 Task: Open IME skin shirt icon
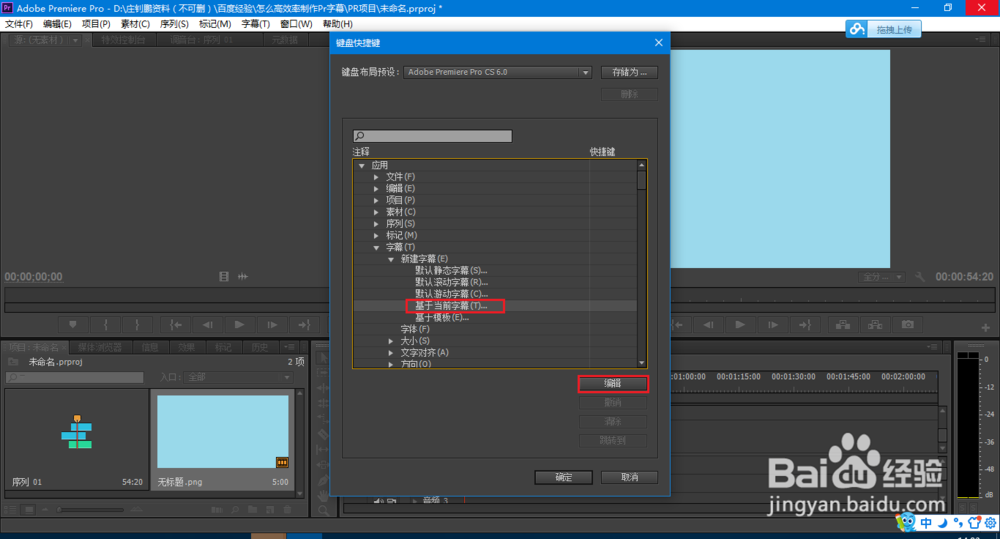974,522
